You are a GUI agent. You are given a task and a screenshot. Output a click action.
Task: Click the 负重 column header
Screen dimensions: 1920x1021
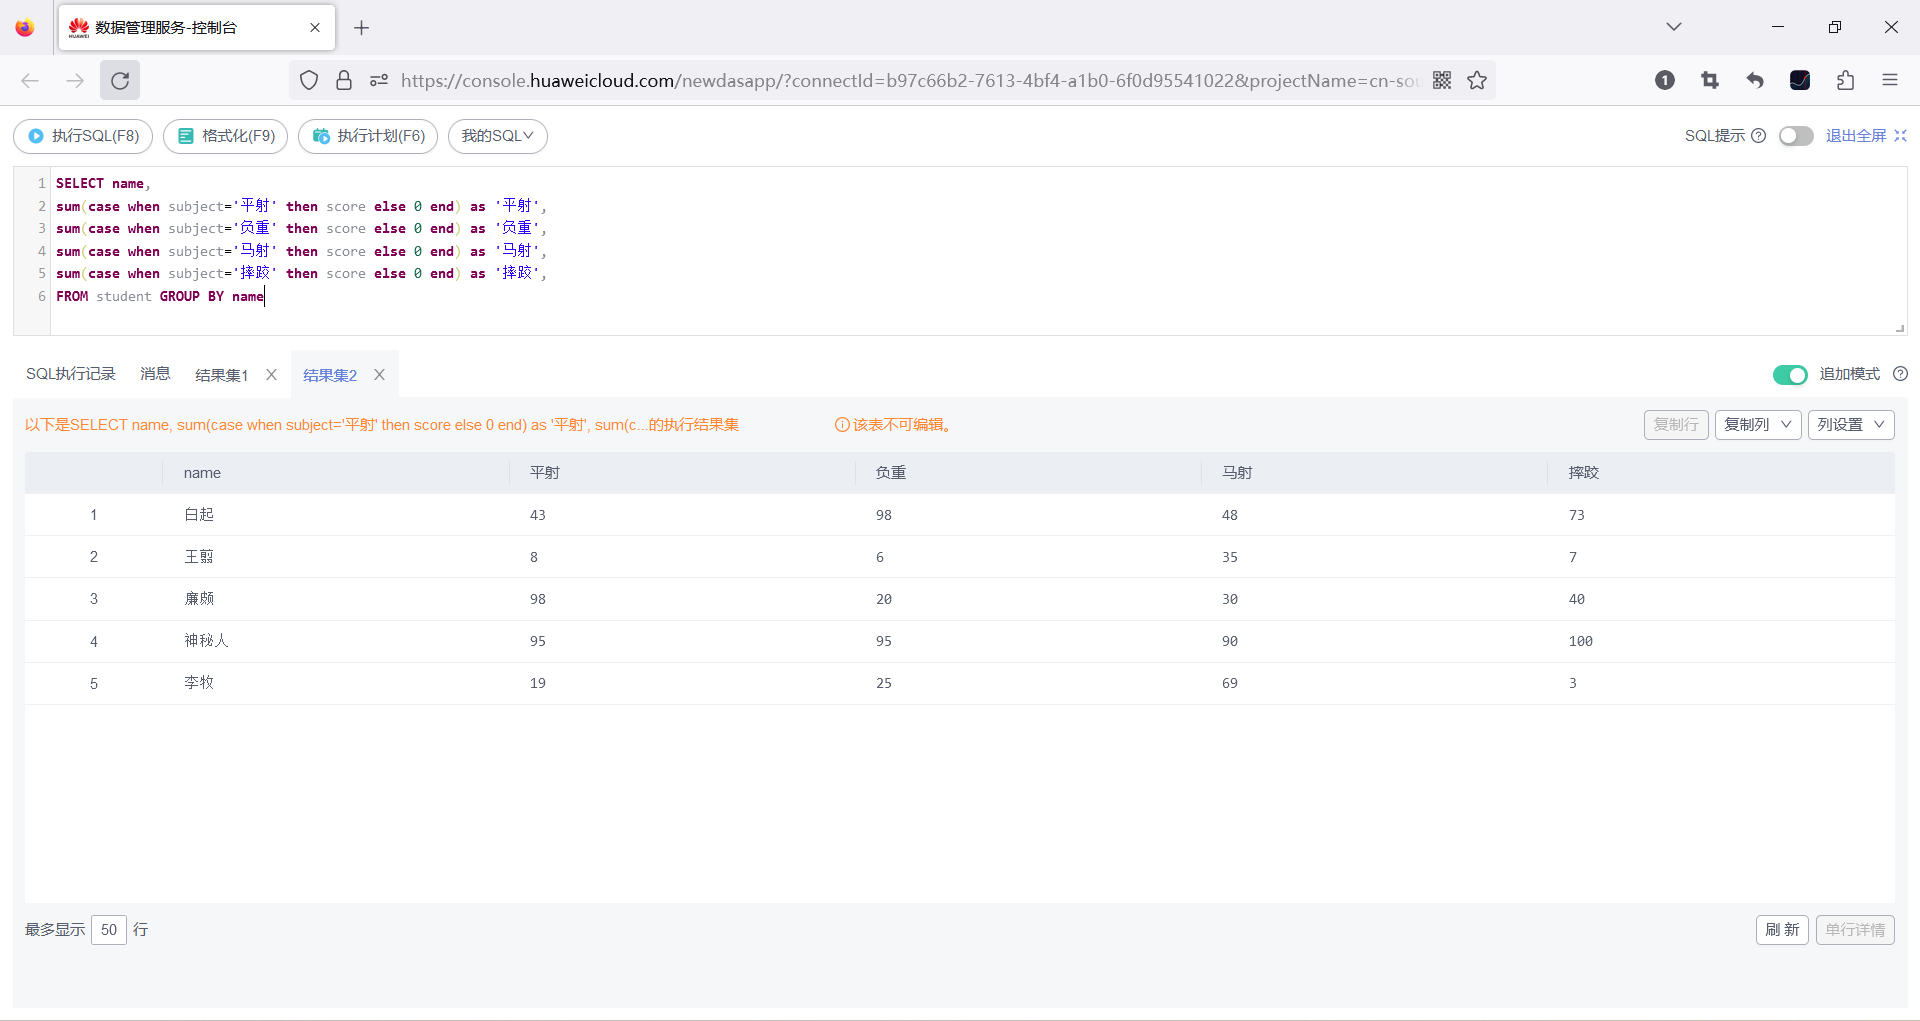tap(1028, 473)
